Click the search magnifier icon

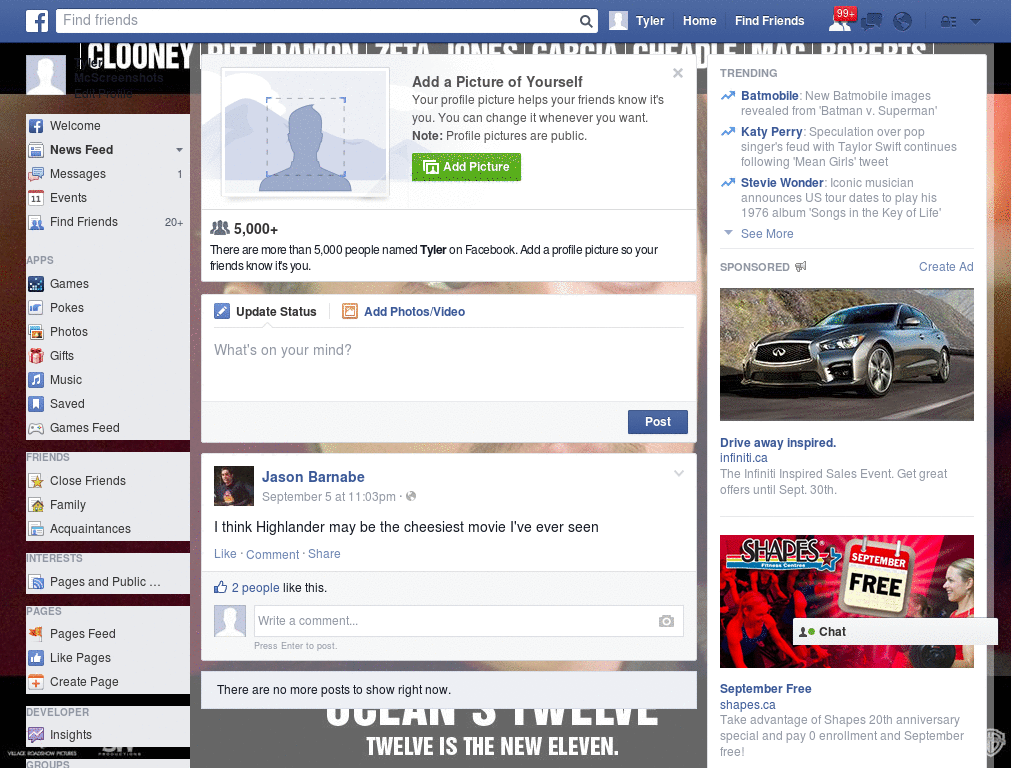[x=586, y=21]
